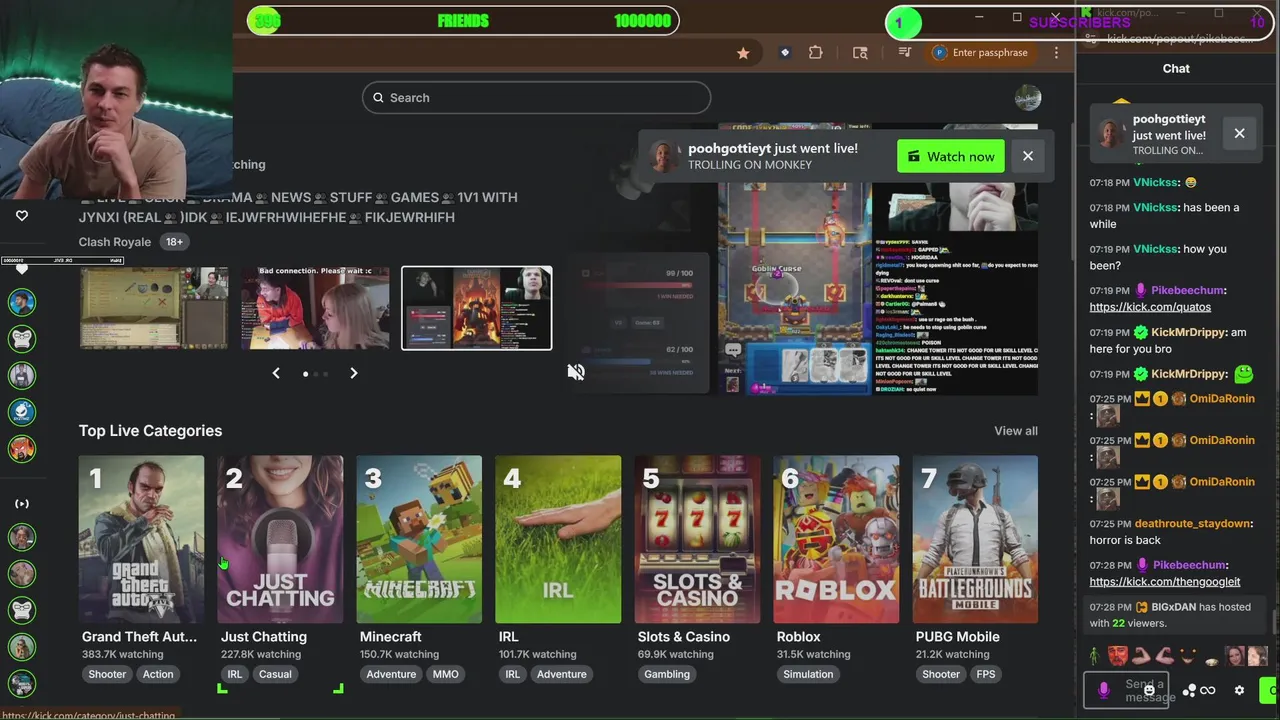Screen dimensions: 1280x720
Task: Open the browser extensions puzzle icon
Action: tap(816, 53)
